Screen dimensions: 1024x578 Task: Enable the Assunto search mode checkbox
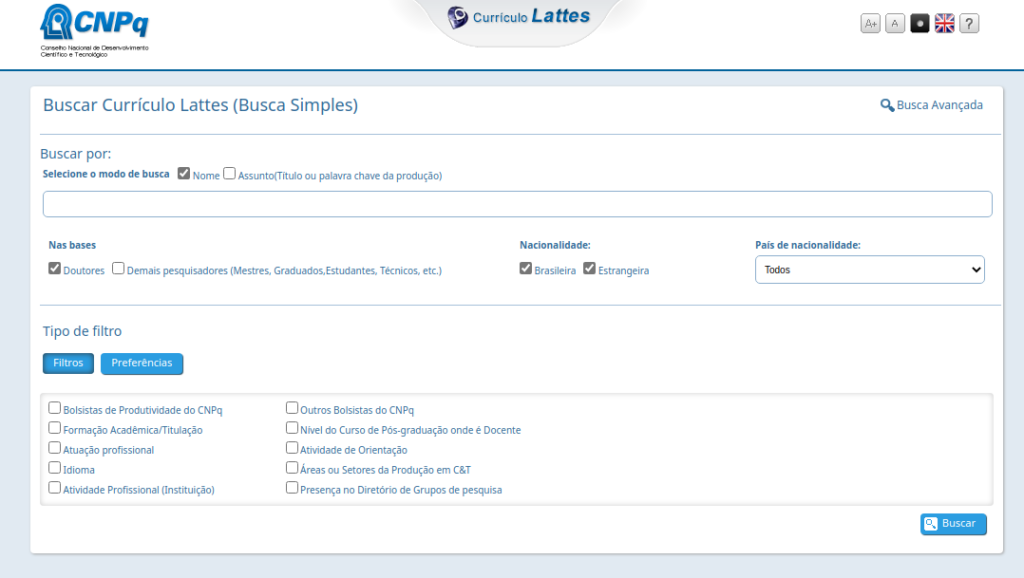[x=229, y=174]
